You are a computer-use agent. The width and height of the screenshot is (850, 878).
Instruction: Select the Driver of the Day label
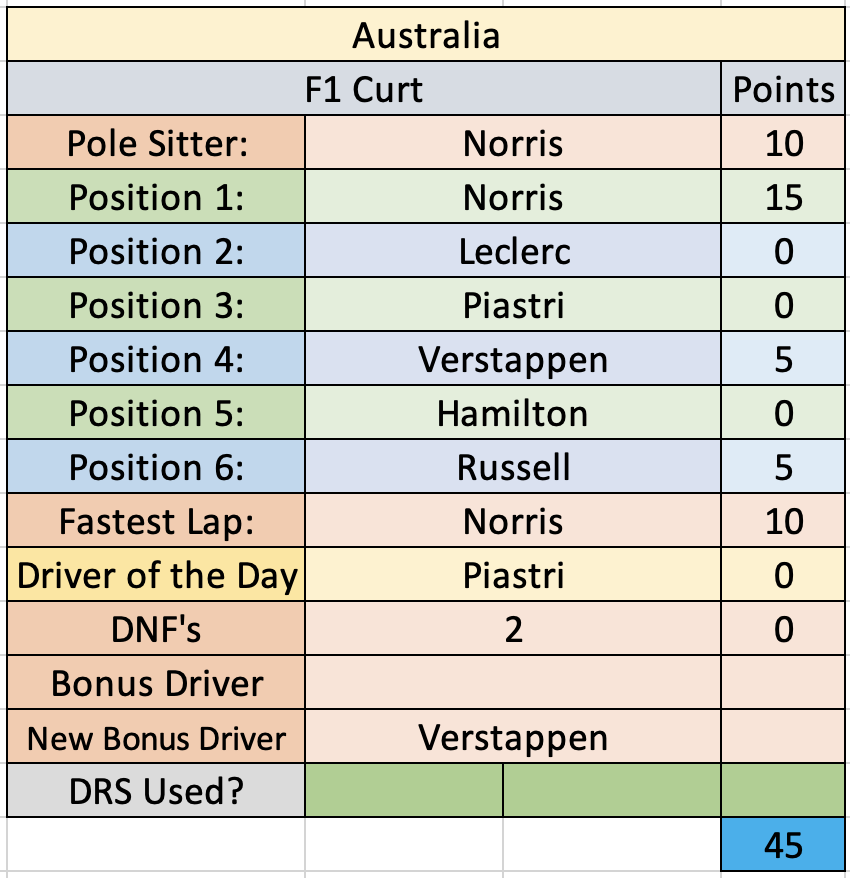tap(156, 575)
